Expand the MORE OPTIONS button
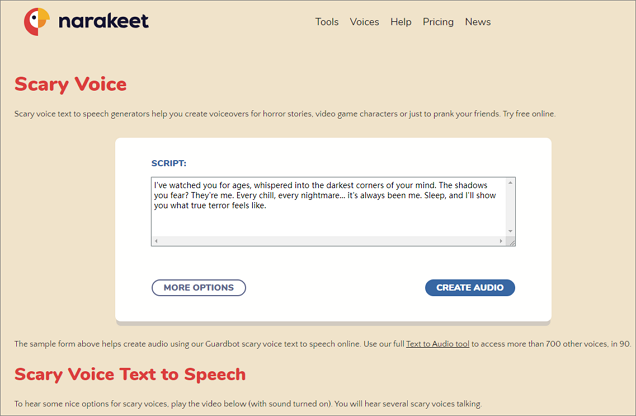This screenshot has width=636, height=416. (x=198, y=288)
